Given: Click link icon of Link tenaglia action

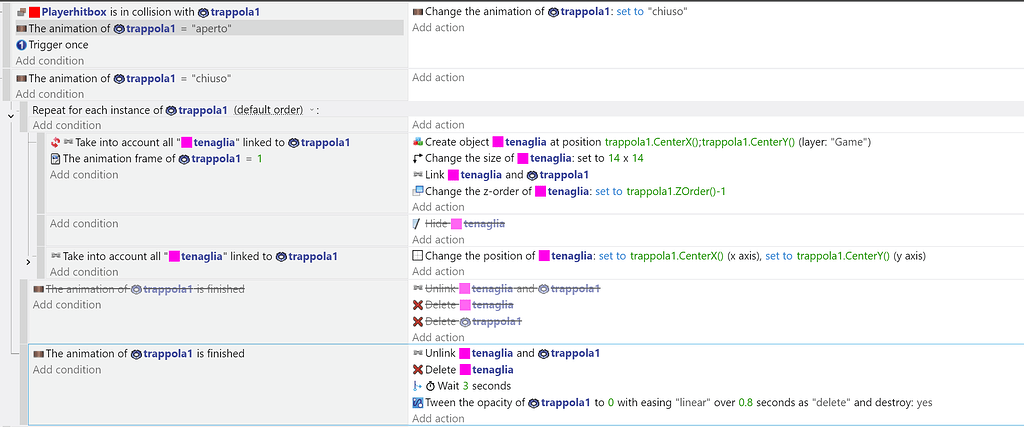Looking at the screenshot, I should [x=418, y=175].
